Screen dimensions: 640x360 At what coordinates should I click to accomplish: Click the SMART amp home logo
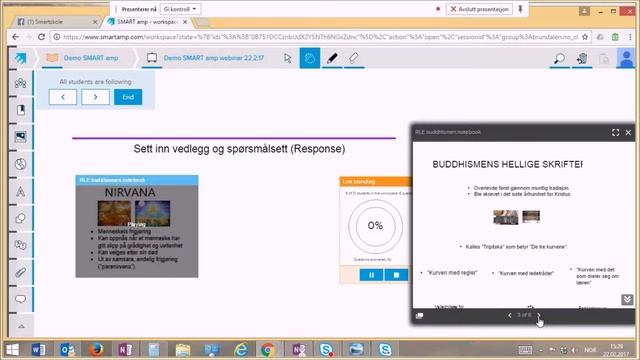(20, 58)
